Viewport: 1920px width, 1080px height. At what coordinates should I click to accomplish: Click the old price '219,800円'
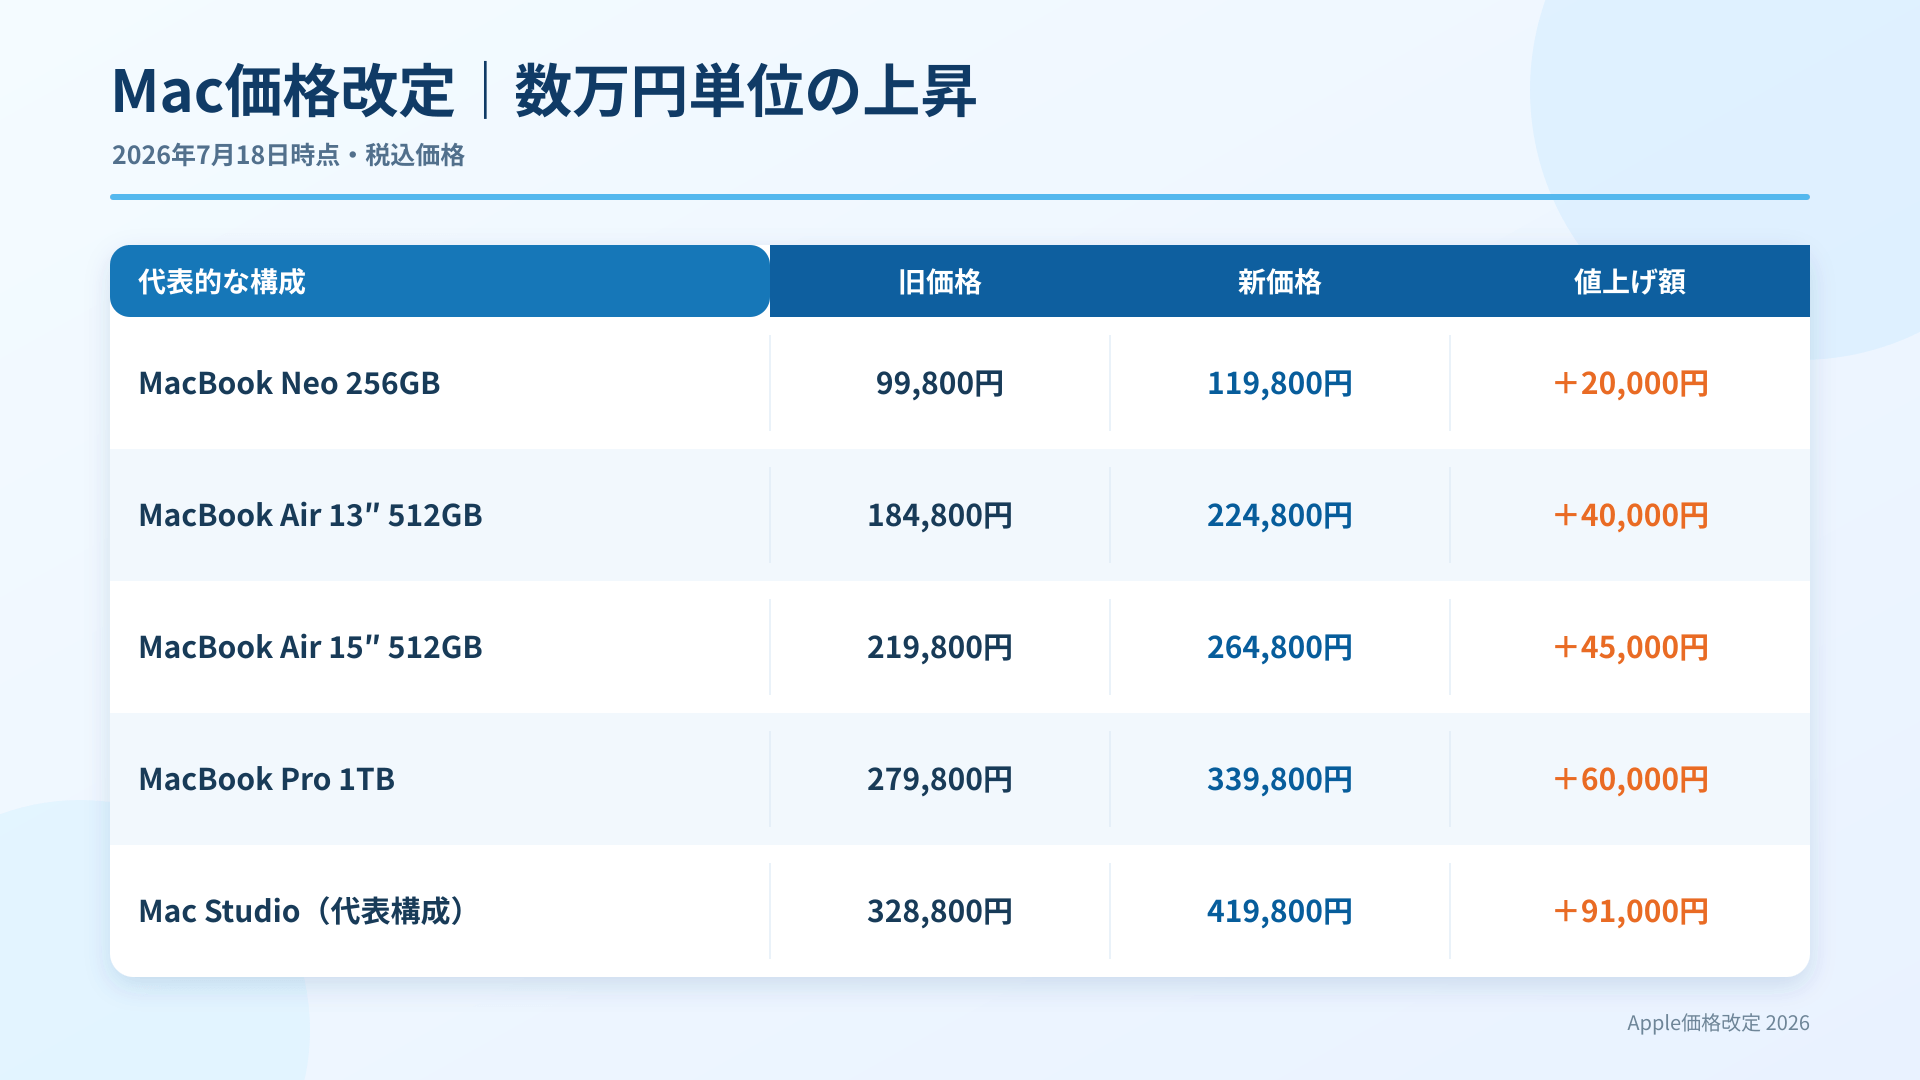pos(939,647)
